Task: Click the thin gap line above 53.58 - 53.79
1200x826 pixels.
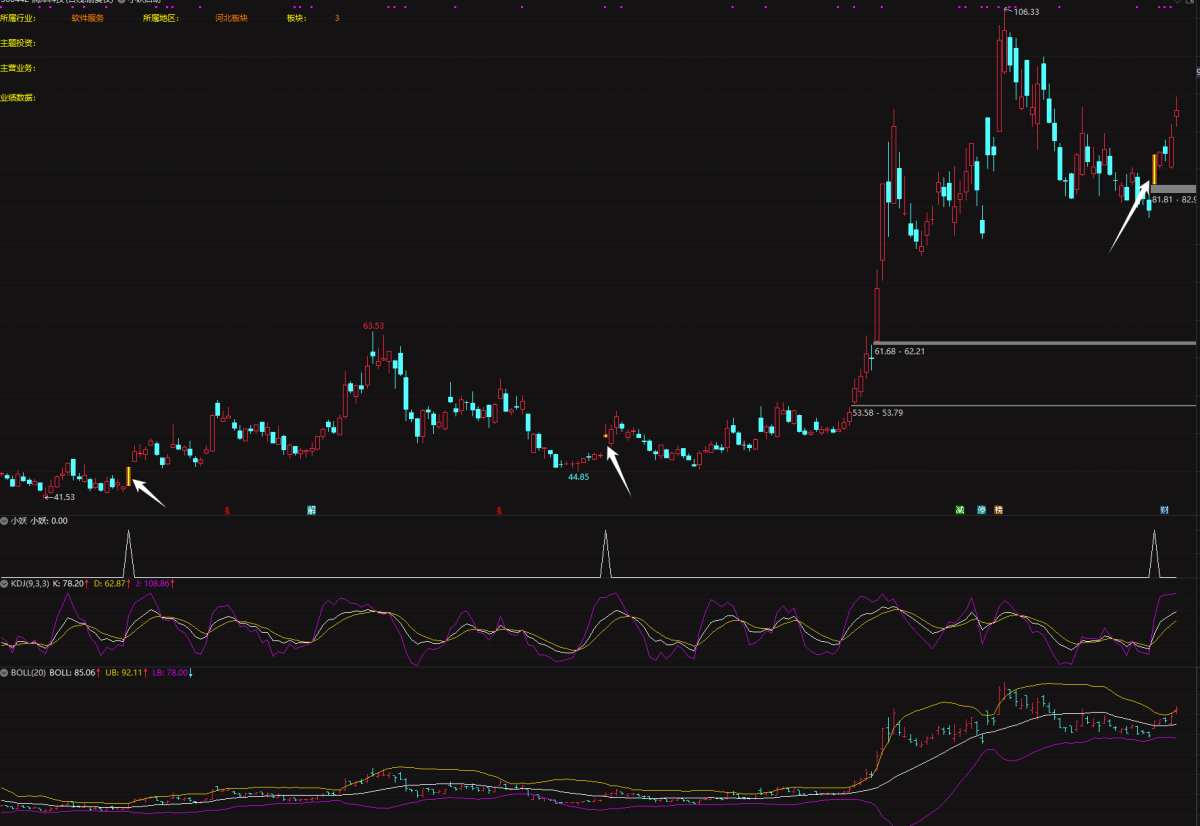Action: [1023, 405]
